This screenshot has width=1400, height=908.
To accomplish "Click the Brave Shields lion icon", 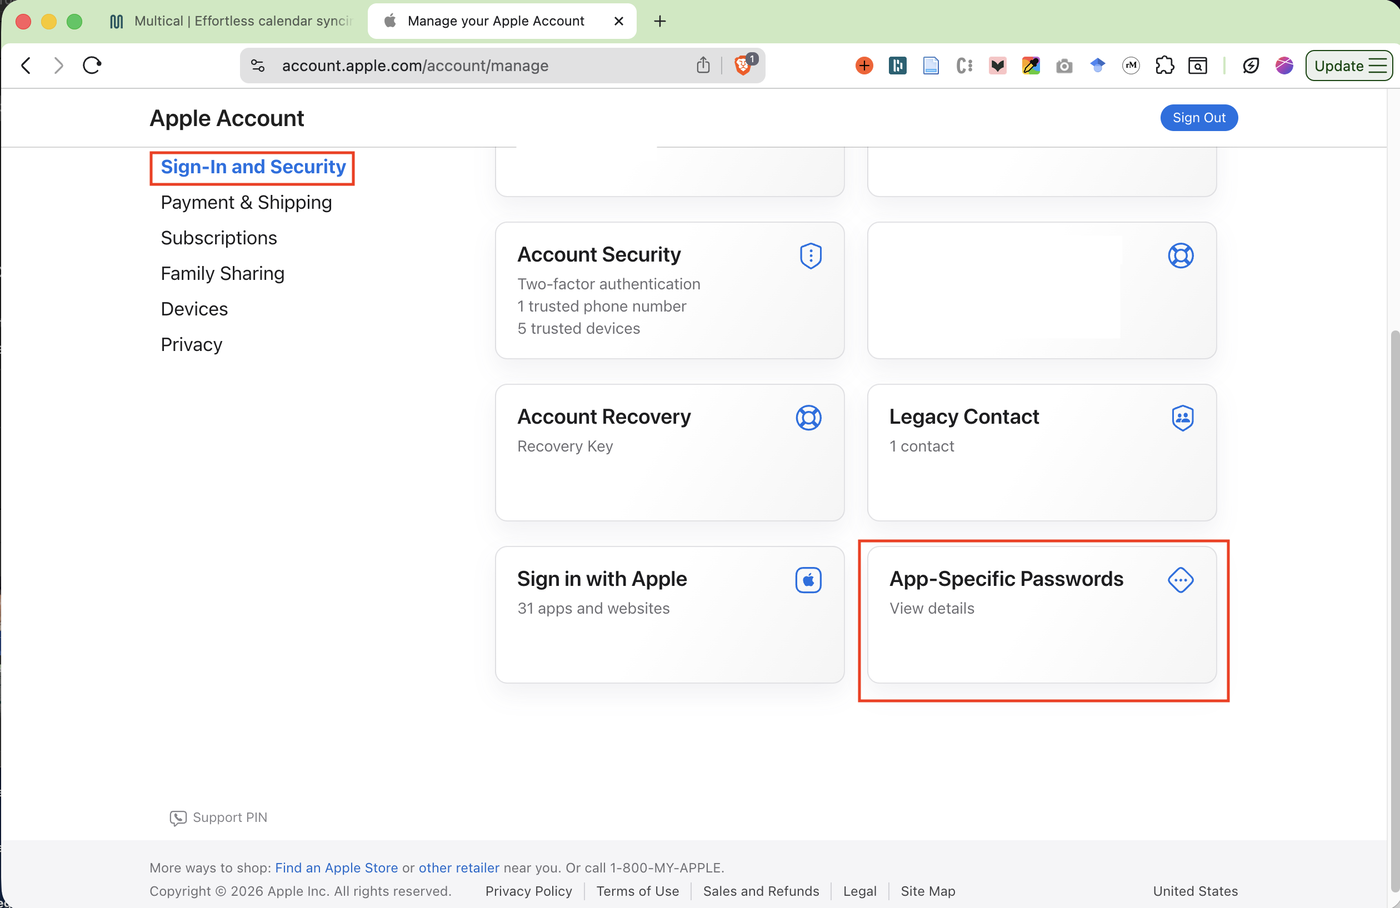I will 743,65.
